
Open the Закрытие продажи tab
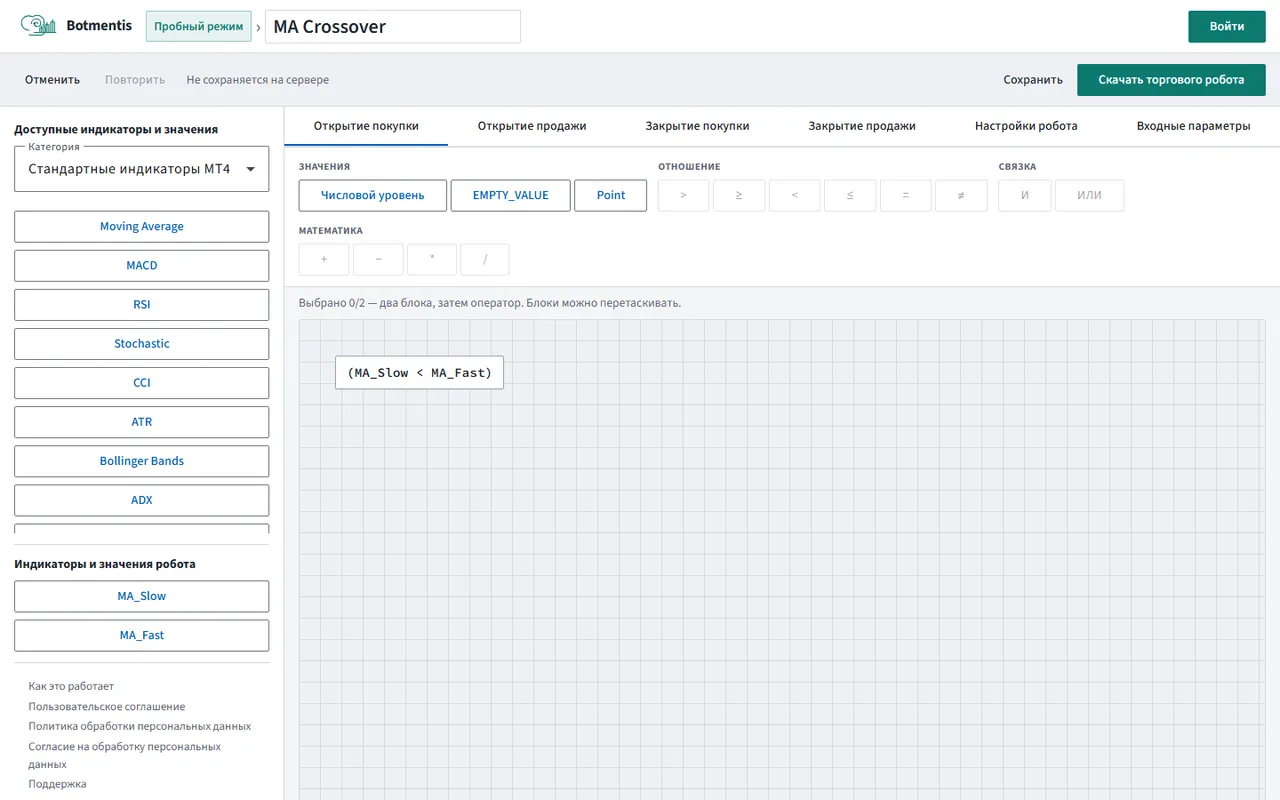pyautogui.click(x=862, y=126)
